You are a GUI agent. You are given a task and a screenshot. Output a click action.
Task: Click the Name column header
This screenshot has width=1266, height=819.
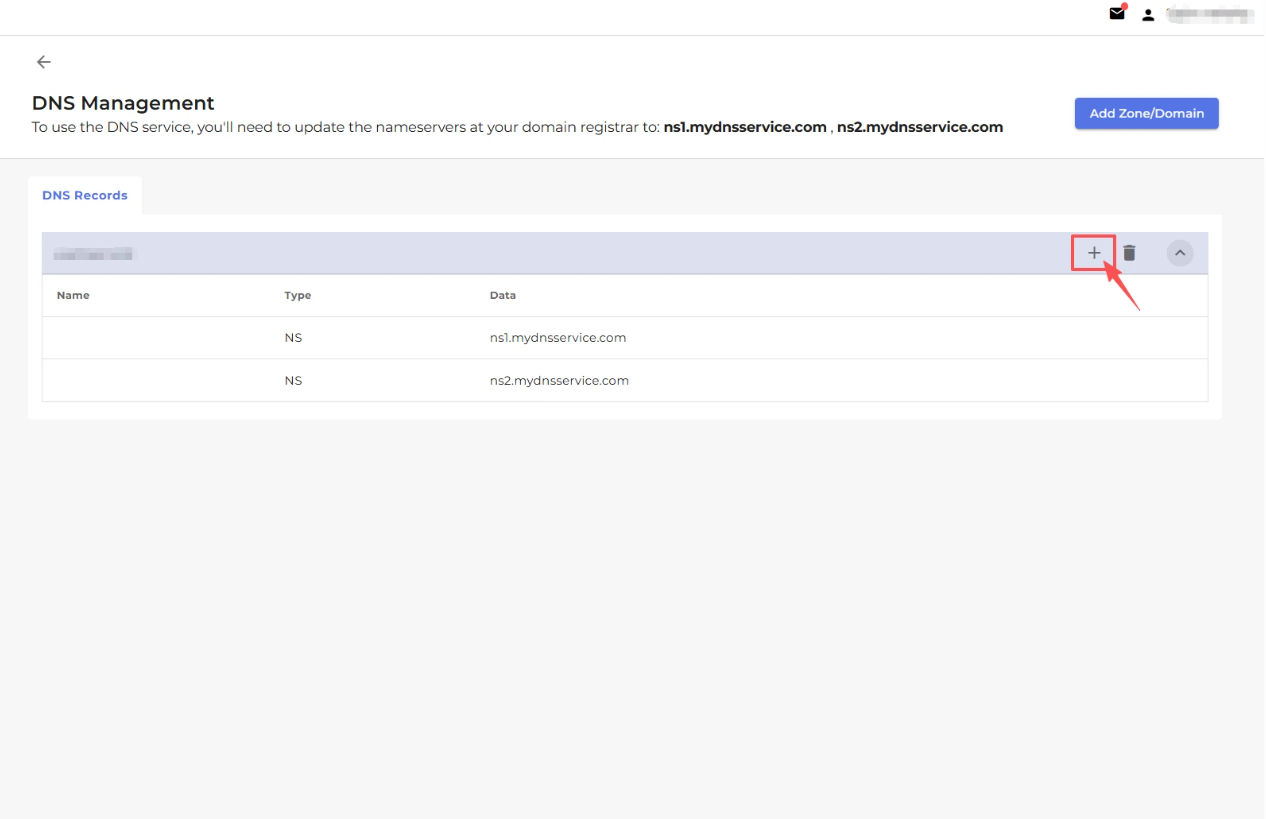click(73, 296)
